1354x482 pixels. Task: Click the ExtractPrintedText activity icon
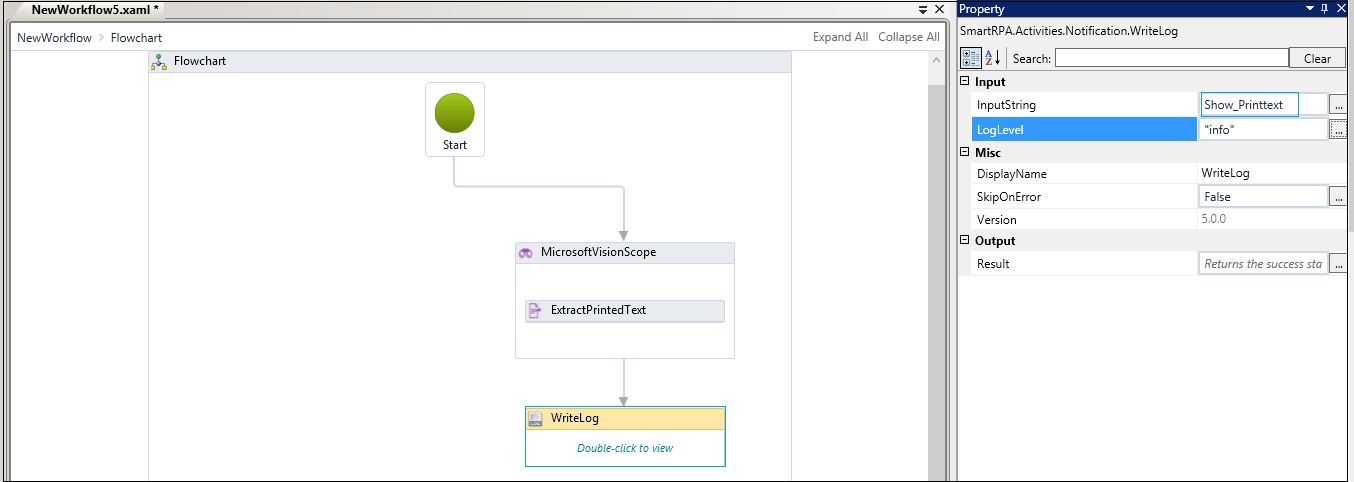[x=536, y=311]
